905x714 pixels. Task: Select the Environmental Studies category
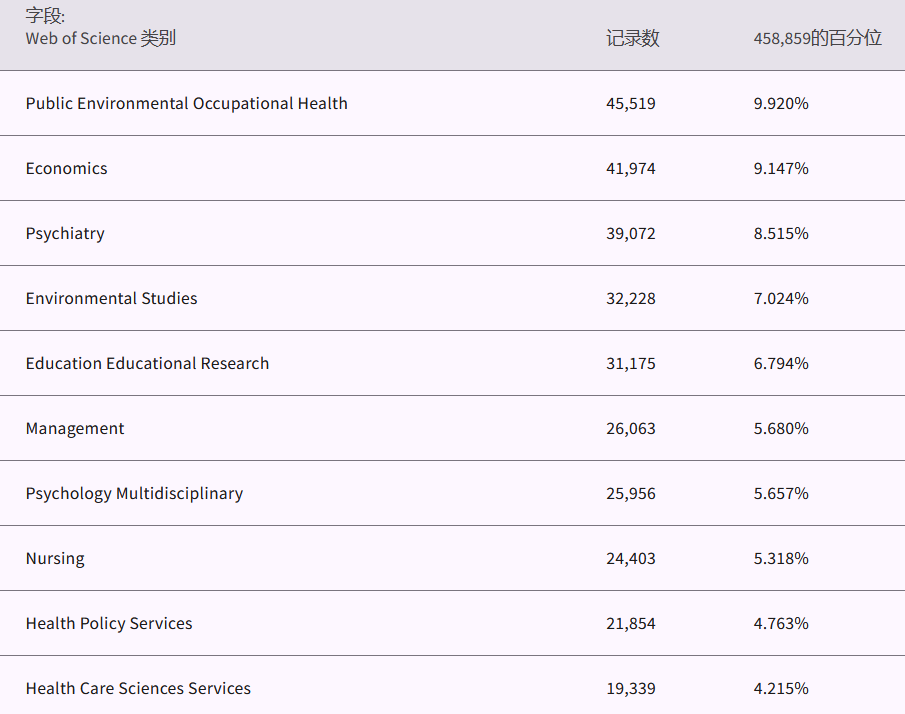(x=111, y=298)
